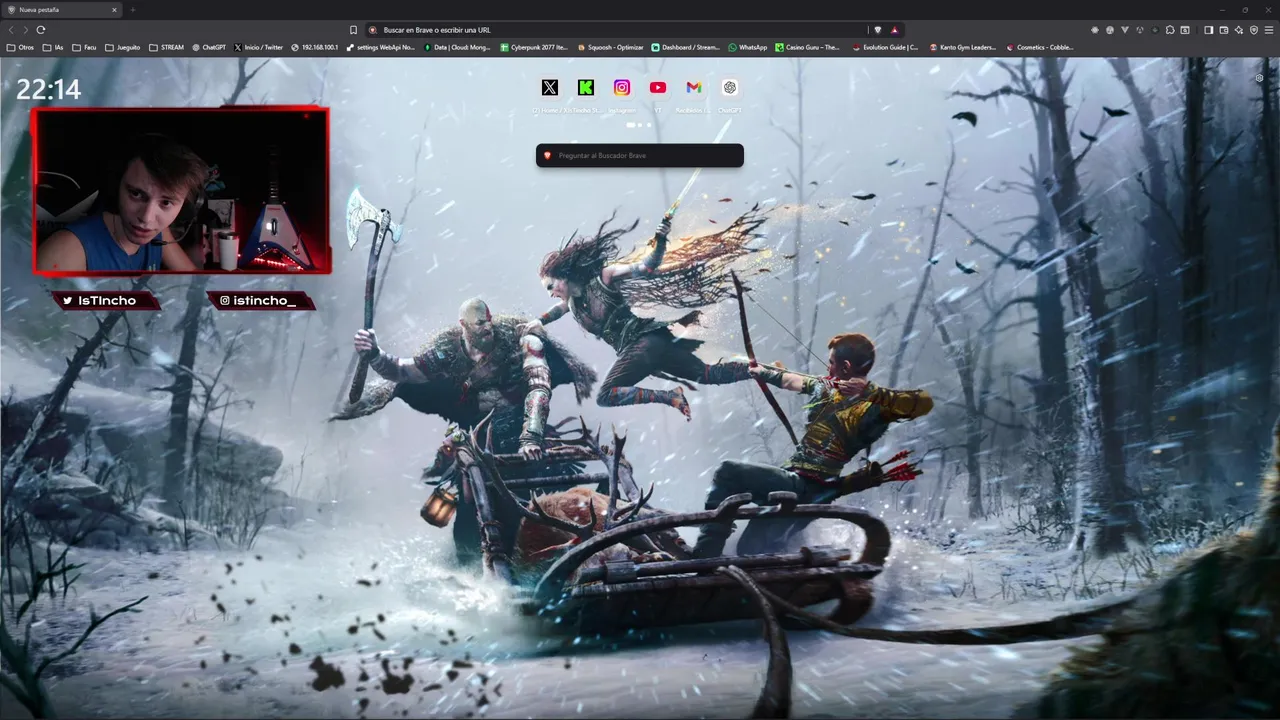Open the Facu bookmarks folder
1280x720 pixels.
(x=84, y=47)
